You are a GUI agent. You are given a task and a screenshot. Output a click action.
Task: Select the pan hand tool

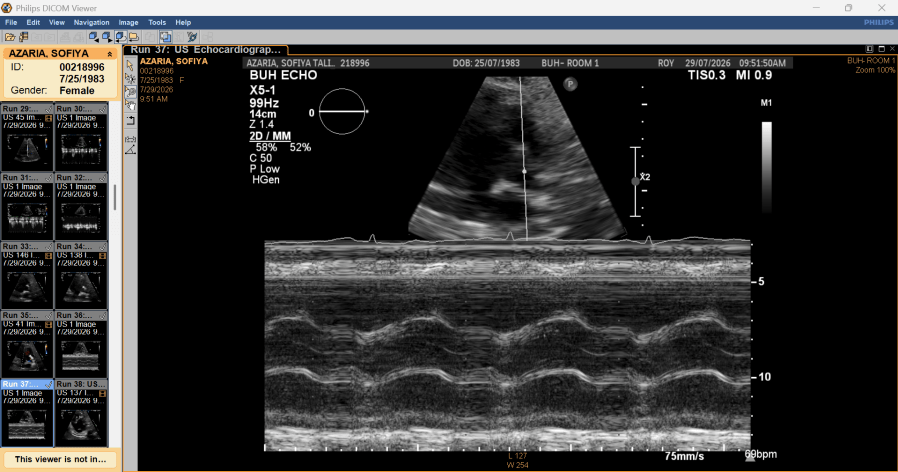(131, 105)
